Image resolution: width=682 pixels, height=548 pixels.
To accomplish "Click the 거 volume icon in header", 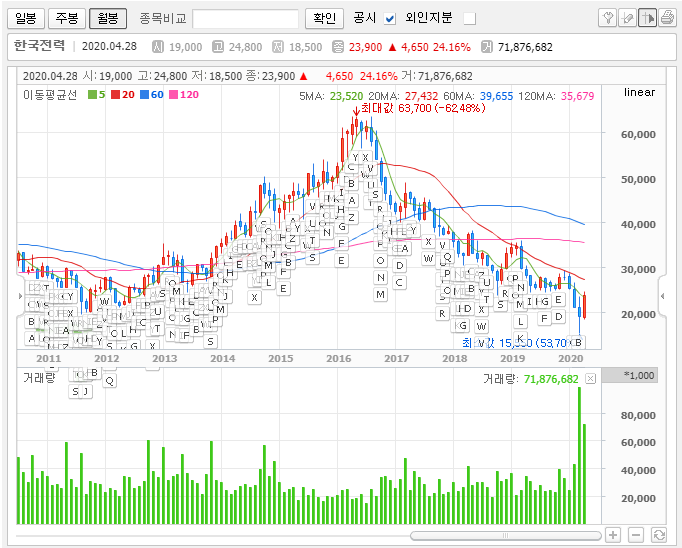I will [487, 47].
